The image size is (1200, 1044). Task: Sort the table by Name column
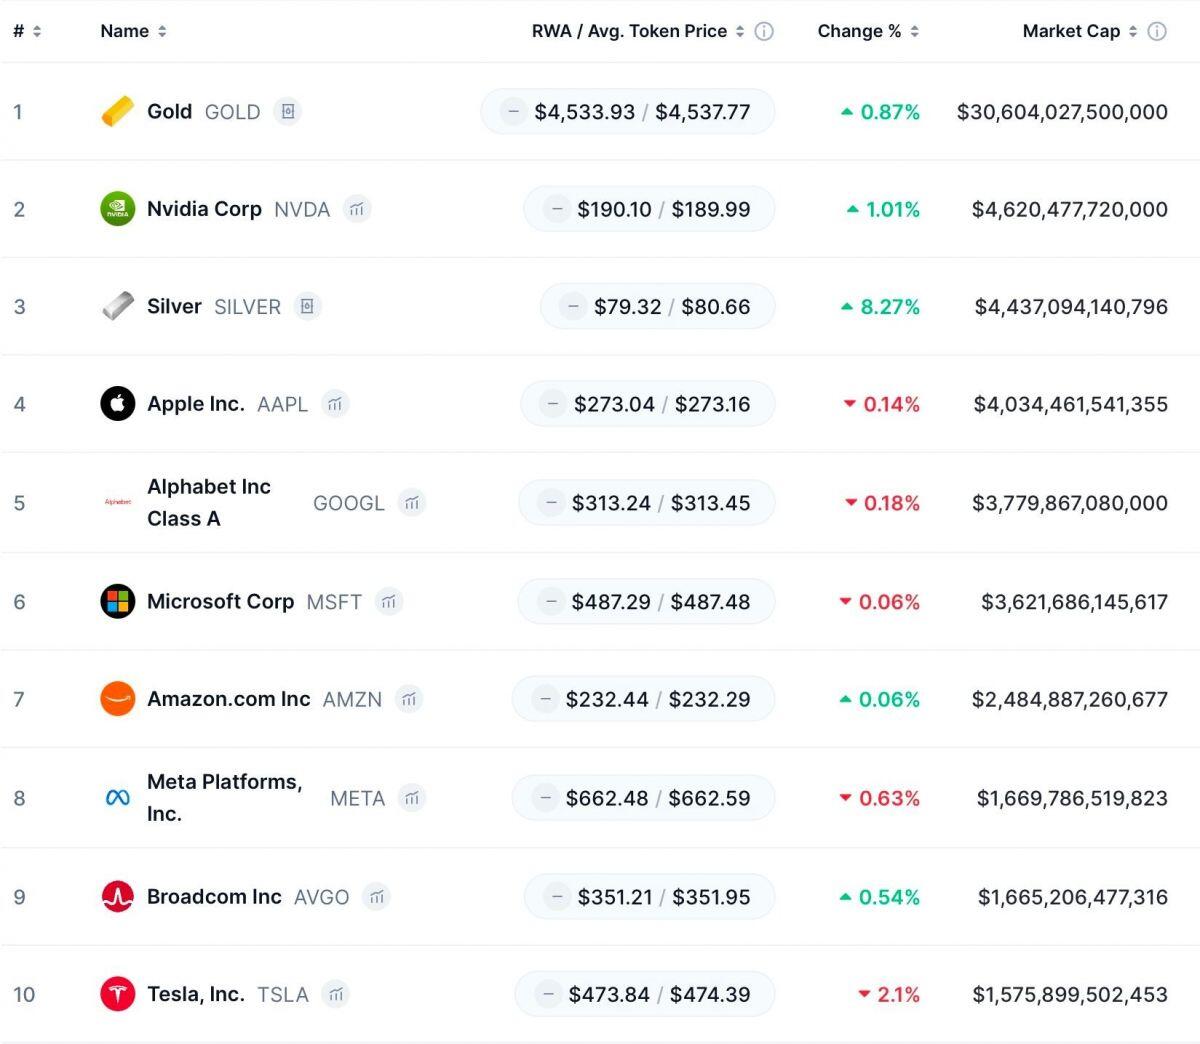[x=133, y=31]
